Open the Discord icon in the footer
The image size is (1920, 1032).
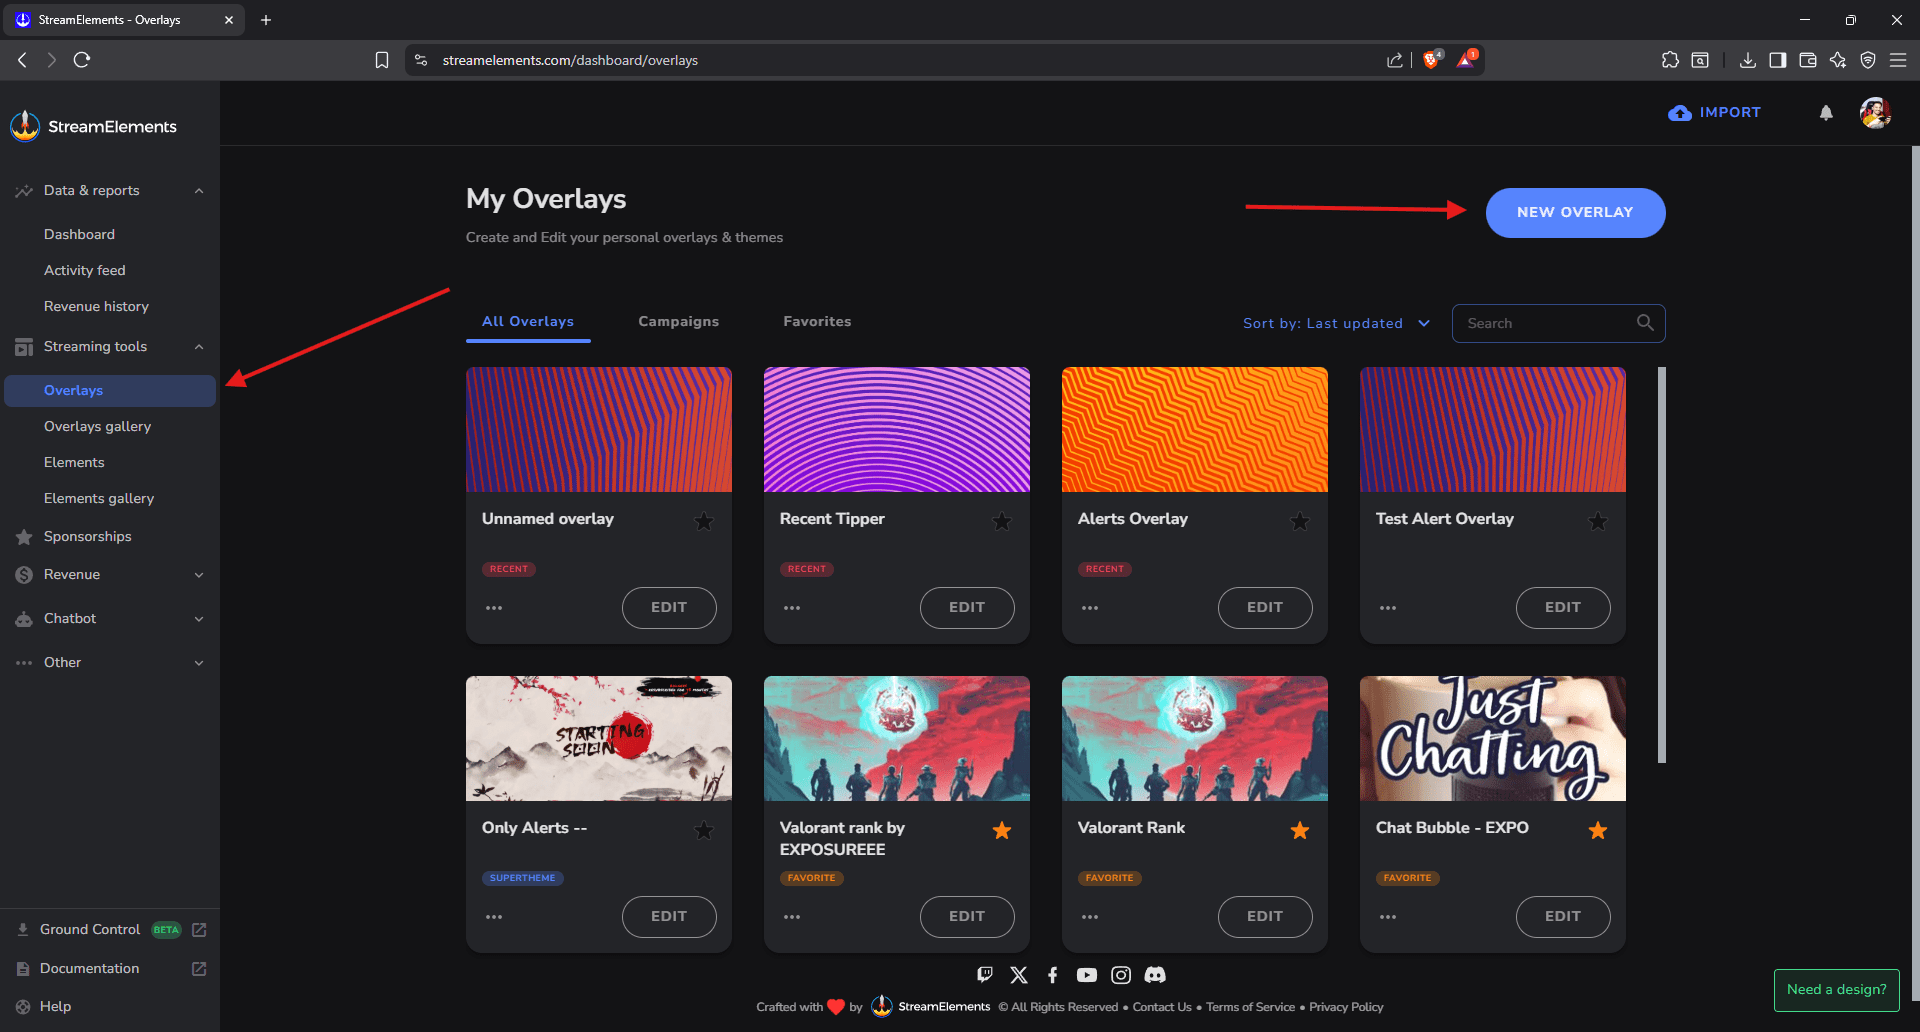tap(1155, 974)
